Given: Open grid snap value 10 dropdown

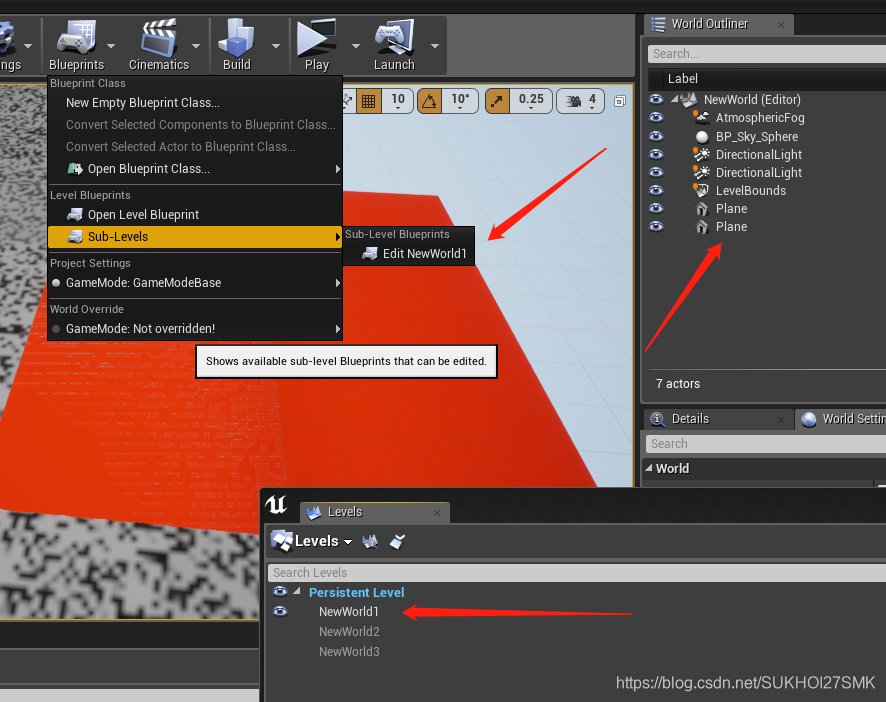Looking at the screenshot, I should click(398, 101).
